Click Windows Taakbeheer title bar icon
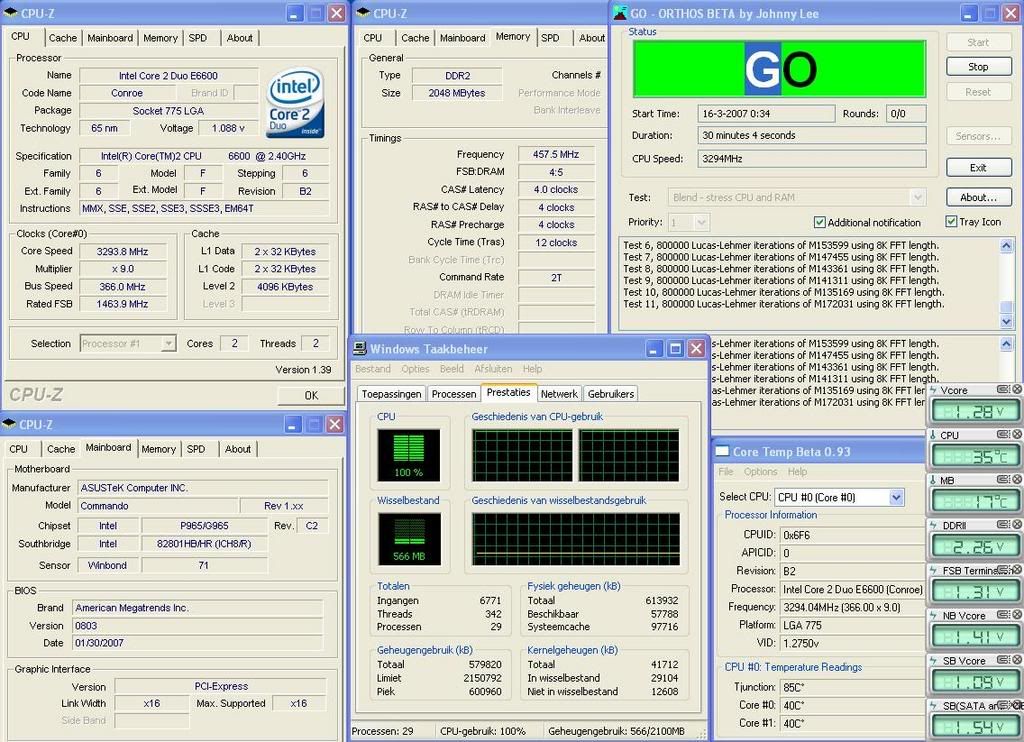Viewport: 1024px width, 742px height. coord(360,348)
